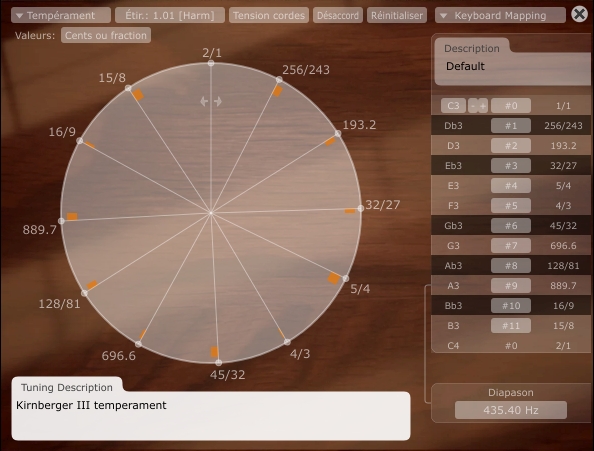Viewport: 594px width, 451px height.
Task: Select the 5/4 node on the circle
Action: pyautogui.click(x=345, y=279)
